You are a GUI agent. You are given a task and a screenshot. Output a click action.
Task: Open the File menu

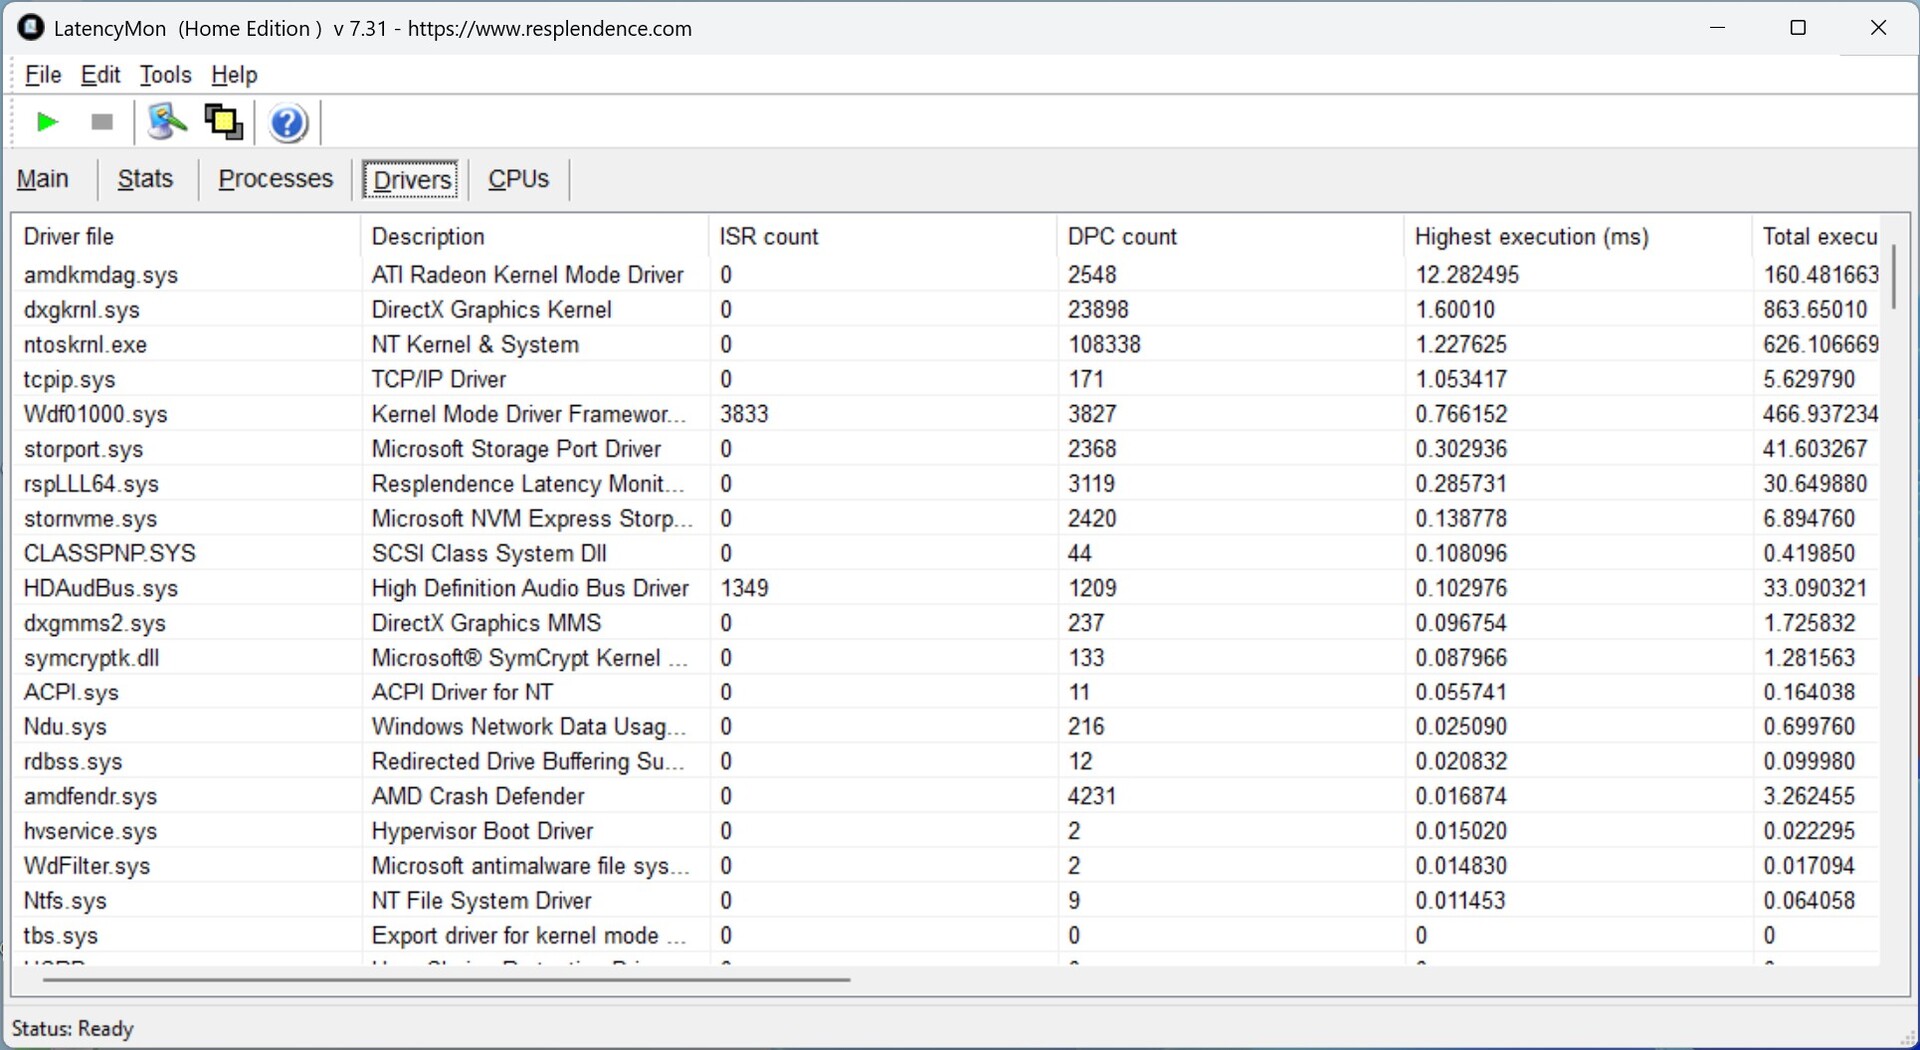(x=42, y=75)
